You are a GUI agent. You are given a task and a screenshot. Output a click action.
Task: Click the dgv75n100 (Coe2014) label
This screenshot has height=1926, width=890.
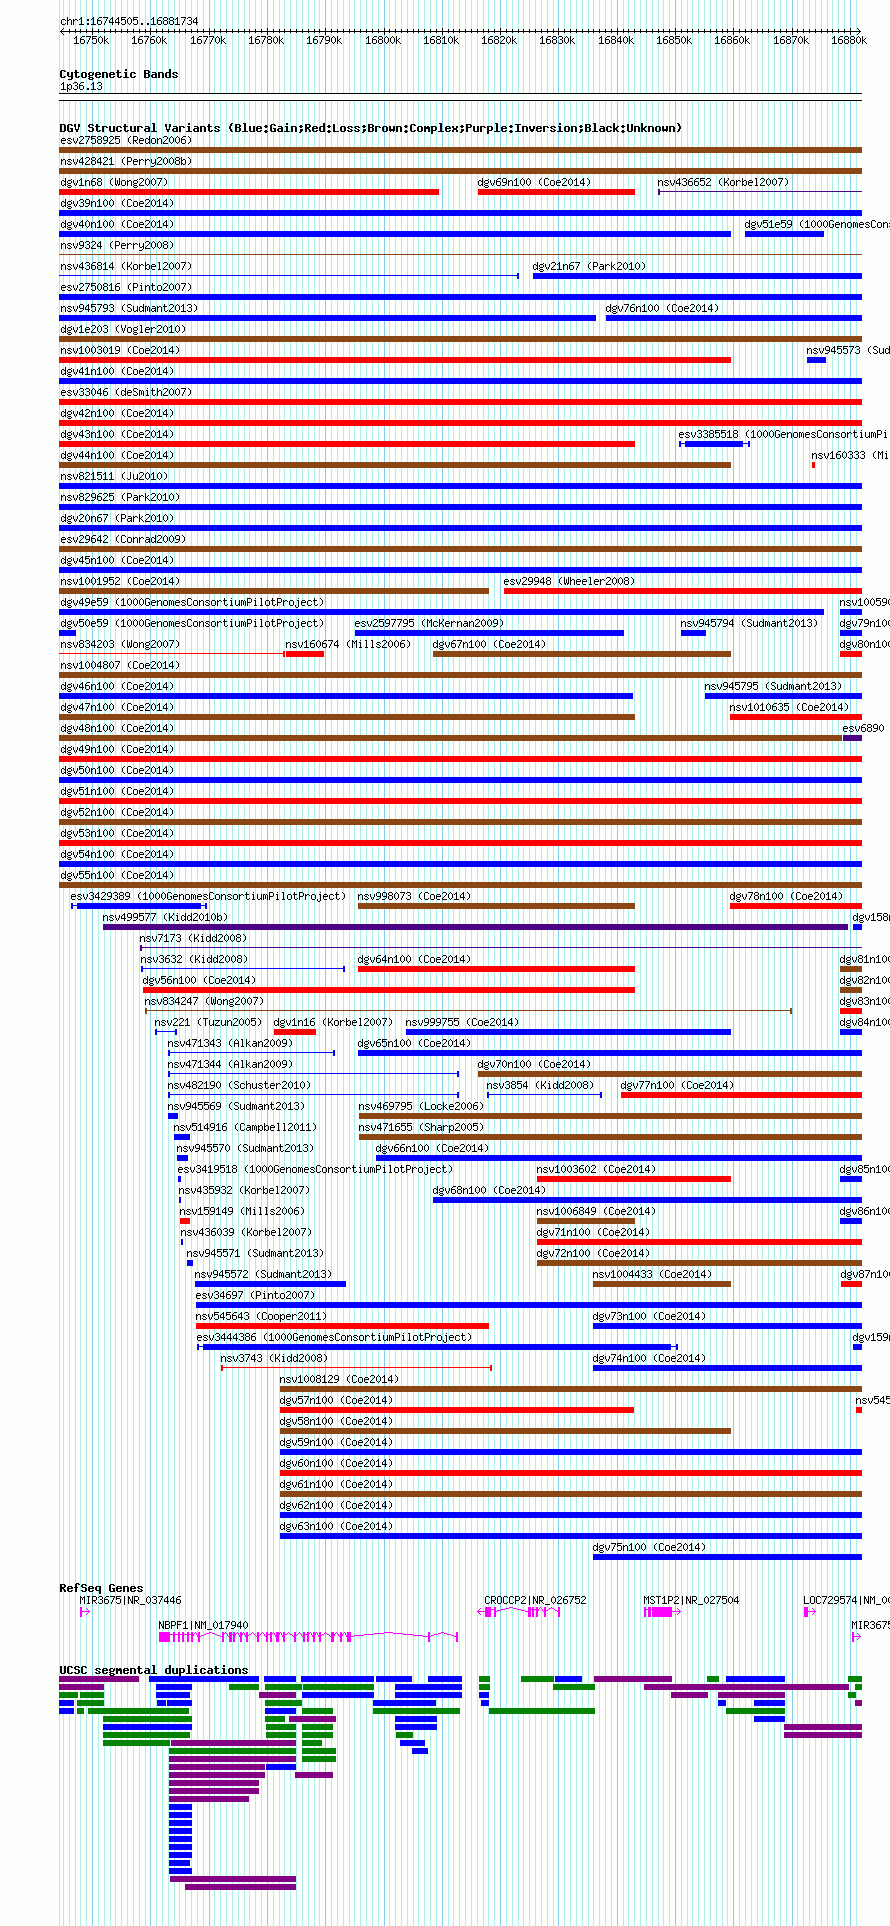pyautogui.click(x=649, y=1547)
